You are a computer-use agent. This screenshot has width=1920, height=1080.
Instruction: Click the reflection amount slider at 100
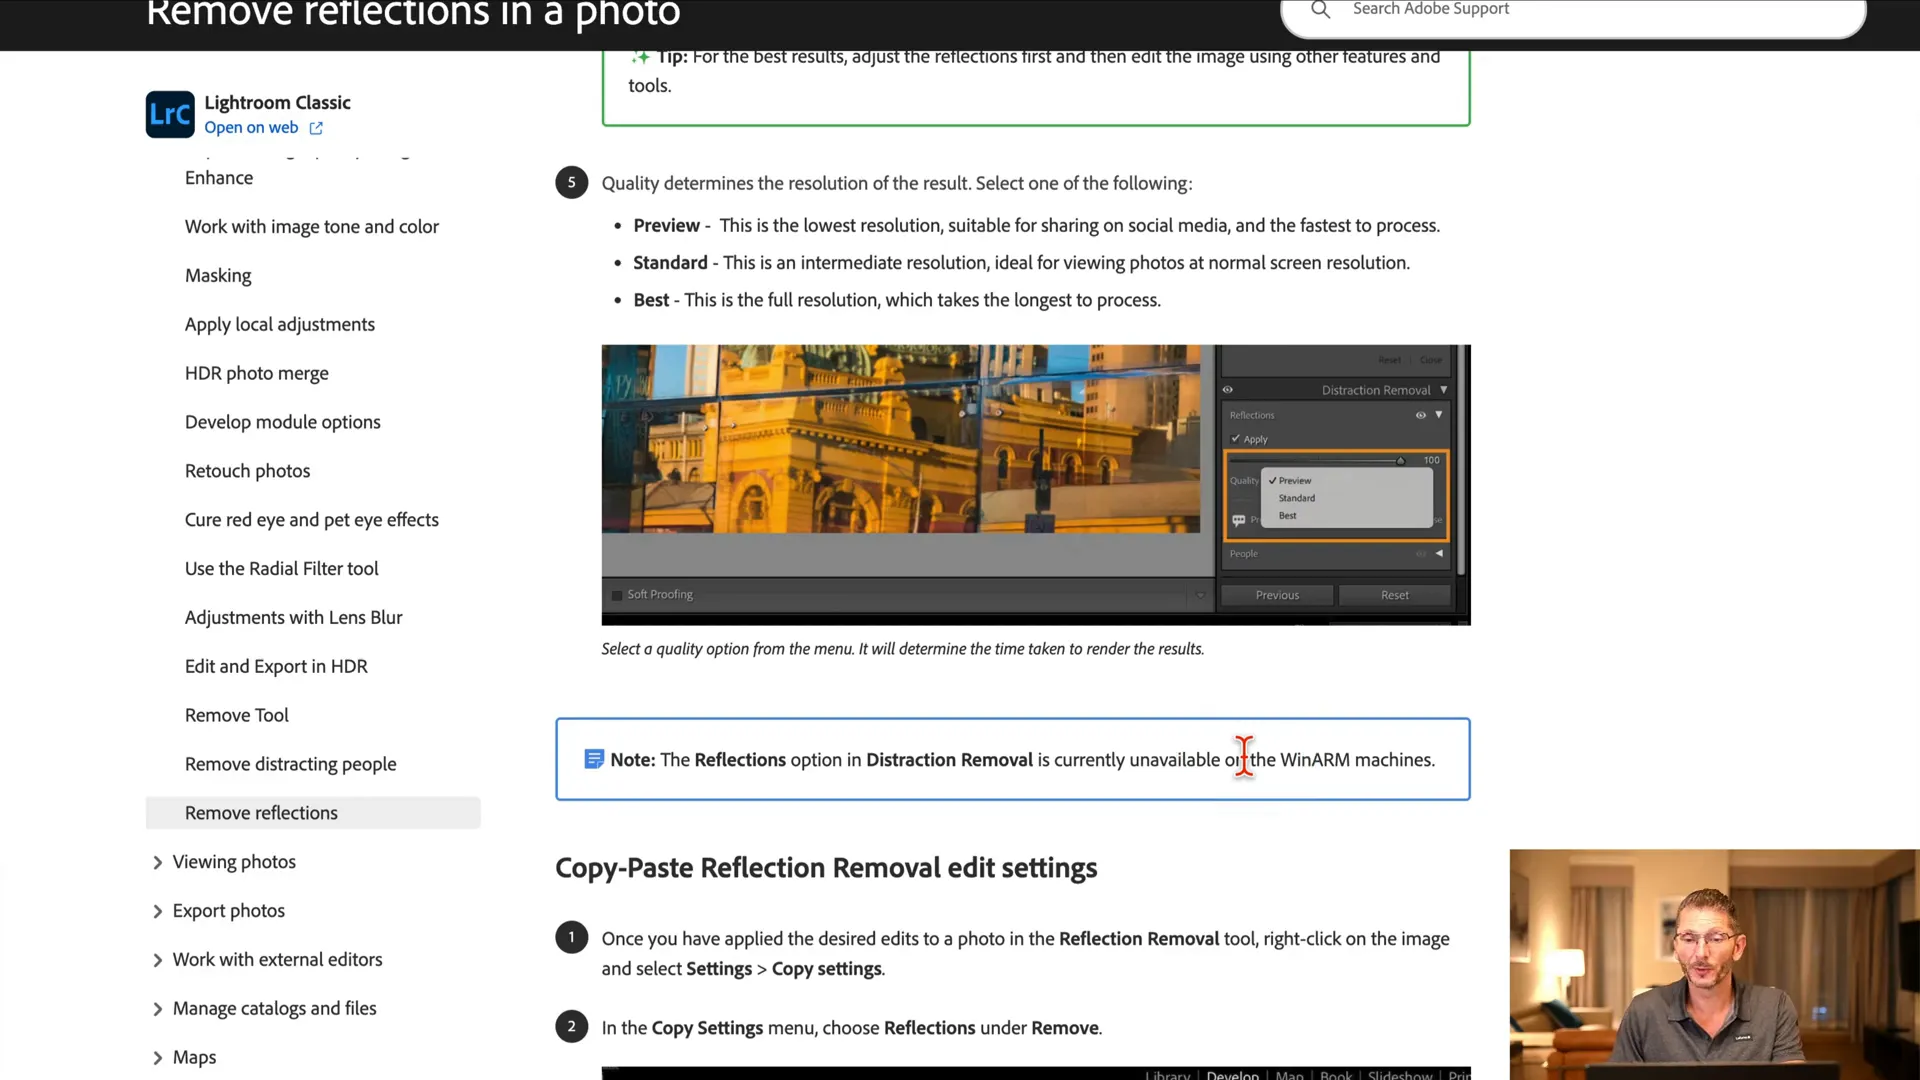pos(1400,461)
